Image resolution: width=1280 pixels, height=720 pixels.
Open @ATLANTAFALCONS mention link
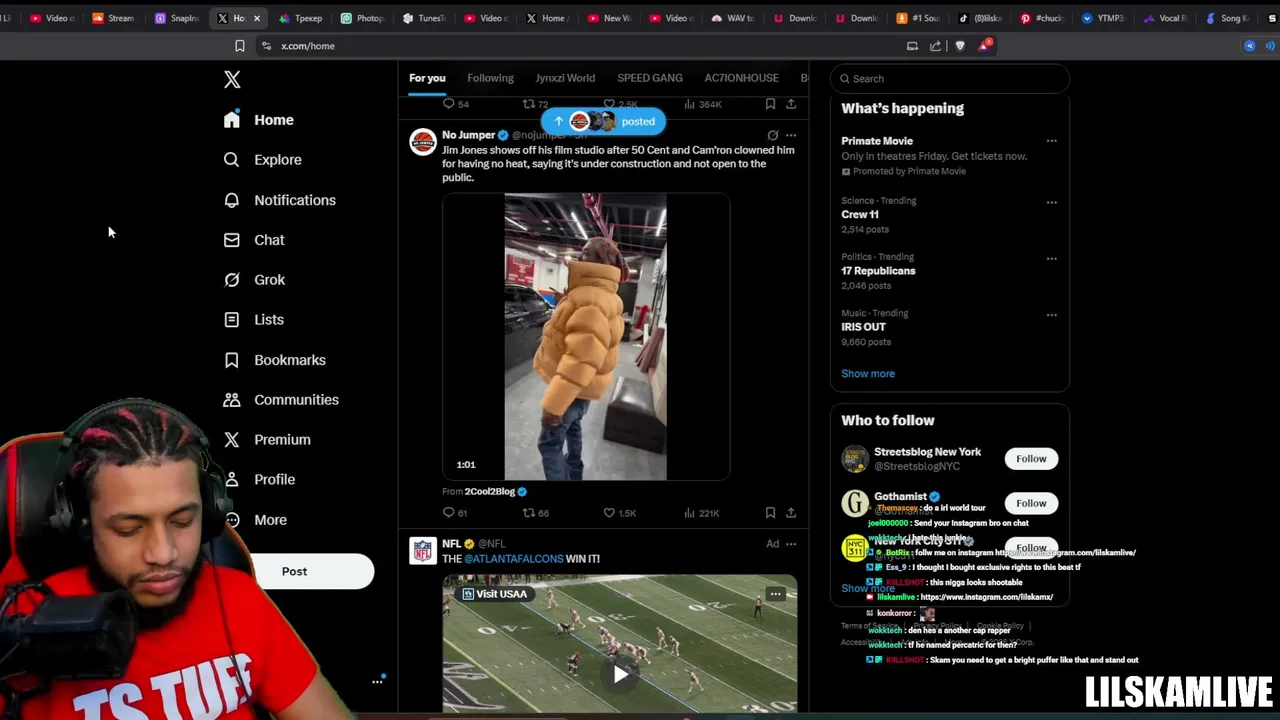pos(514,559)
